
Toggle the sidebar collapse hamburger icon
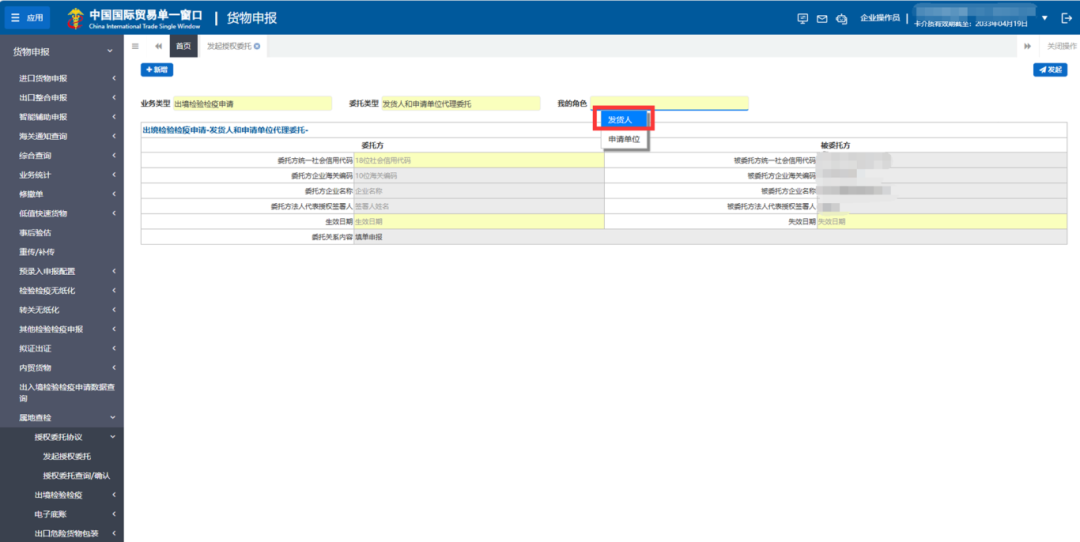pos(135,46)
